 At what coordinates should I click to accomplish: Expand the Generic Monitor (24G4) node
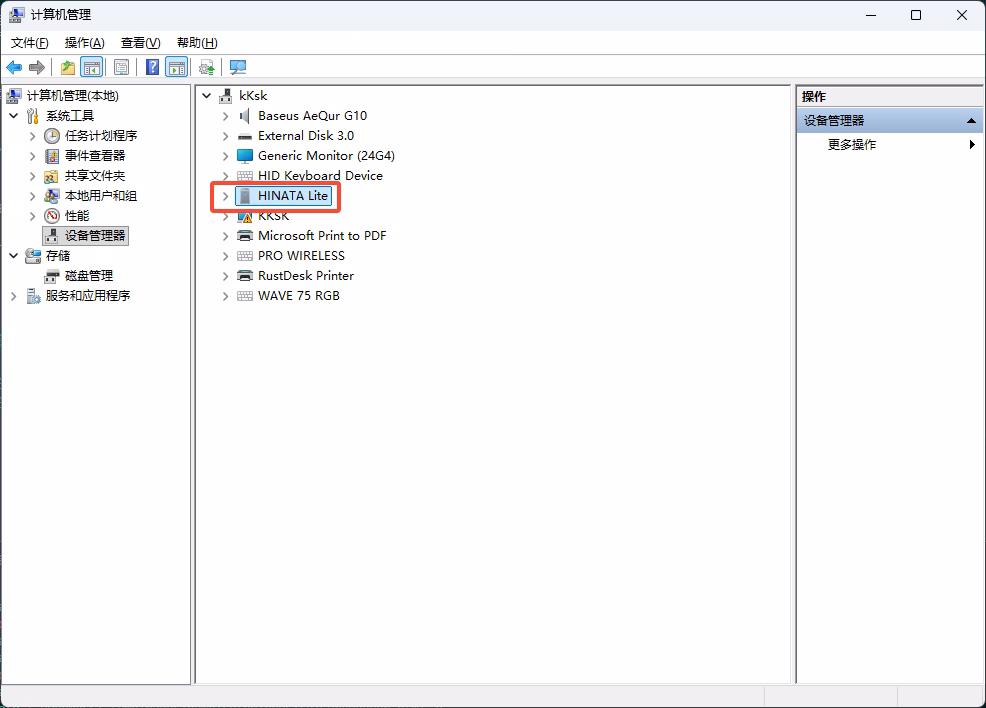(x=225, y=156)
